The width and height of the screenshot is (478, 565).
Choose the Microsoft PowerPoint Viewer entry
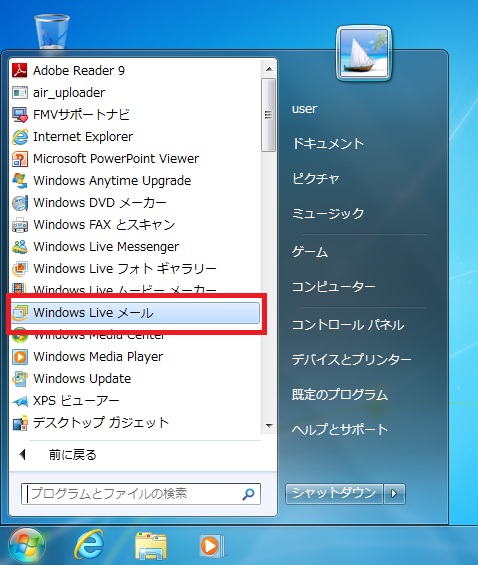(135, 159)
